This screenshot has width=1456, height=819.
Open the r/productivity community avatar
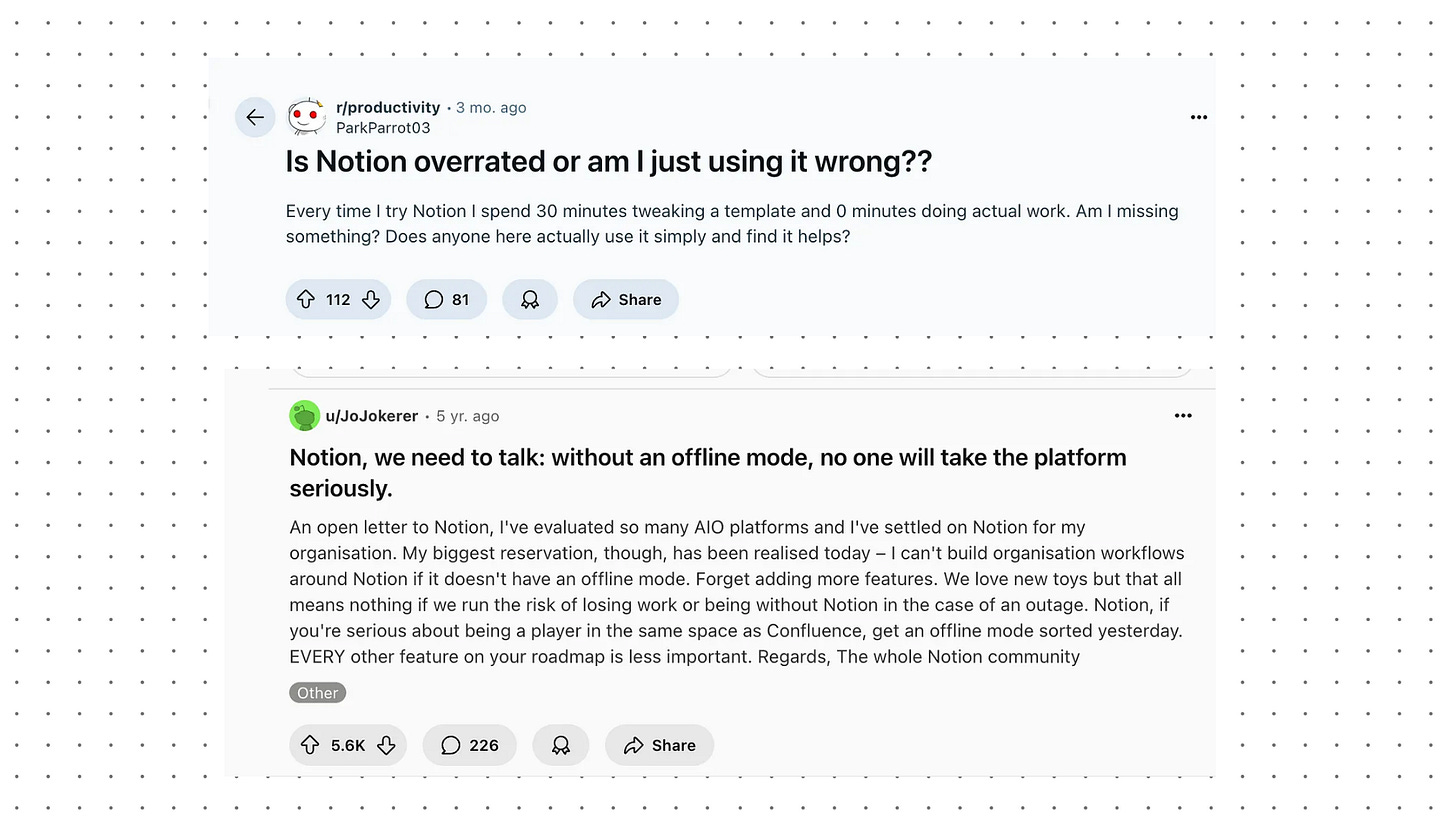(x=306, y=117)
